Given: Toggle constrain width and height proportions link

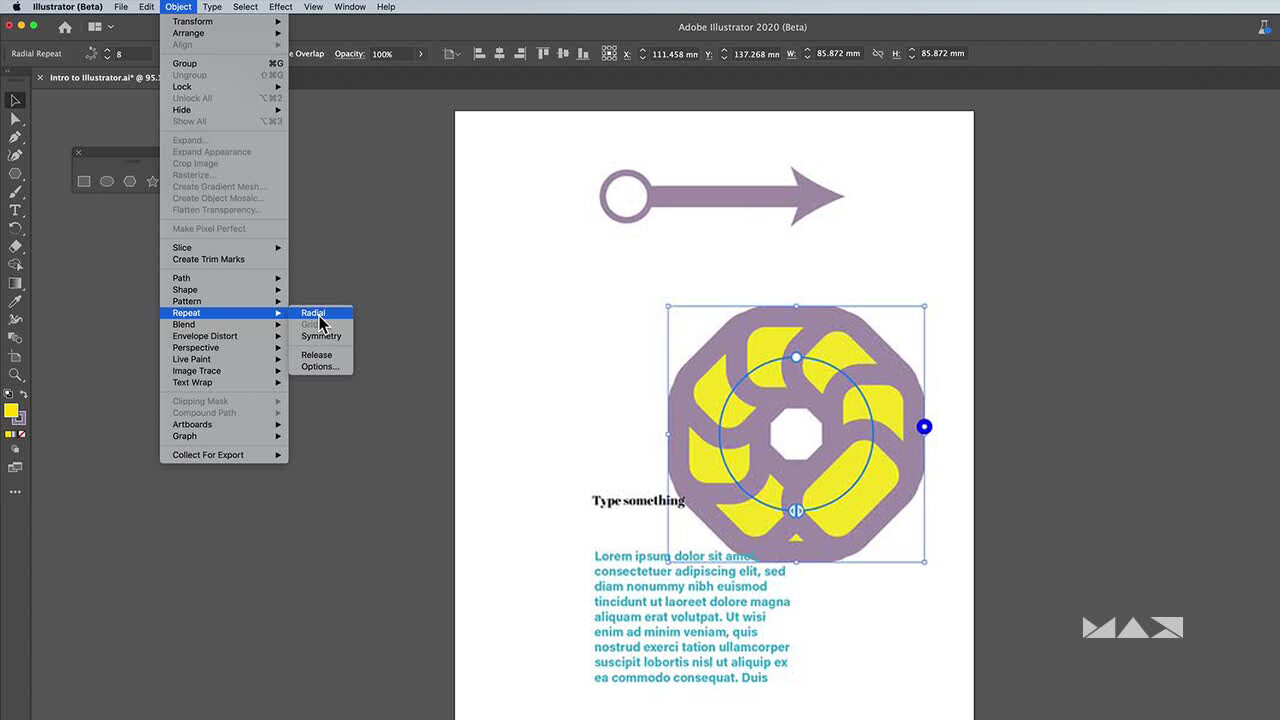Looking at the screenshot, I should click(x=878, y=54).
